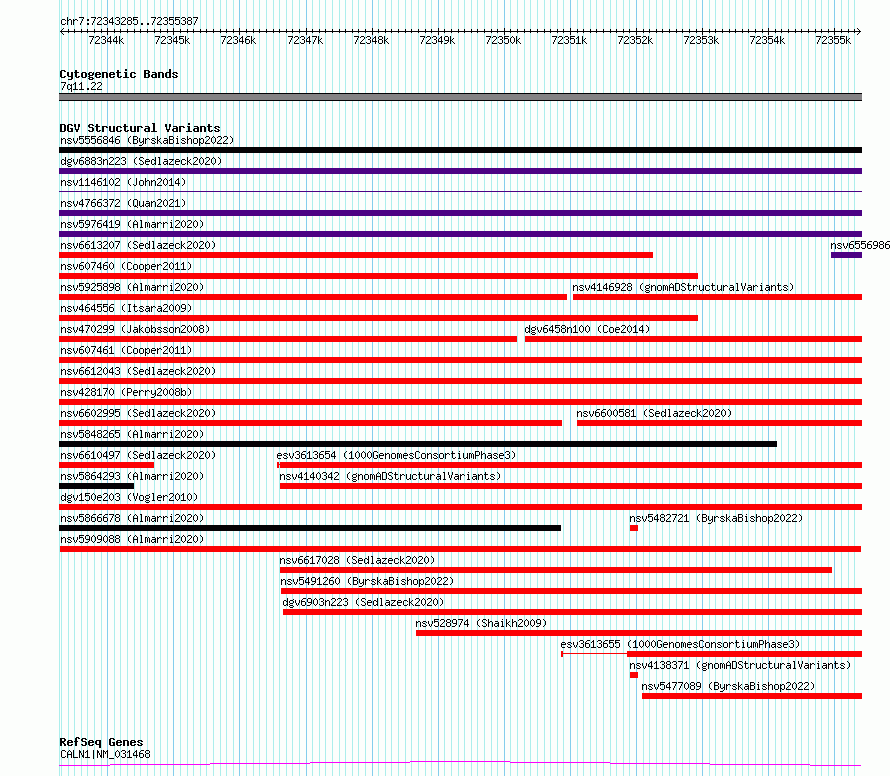Click the 72344k ruler tick label
Image resolution: width=890 pixels, height=776 pixels.
coord(106,40)
